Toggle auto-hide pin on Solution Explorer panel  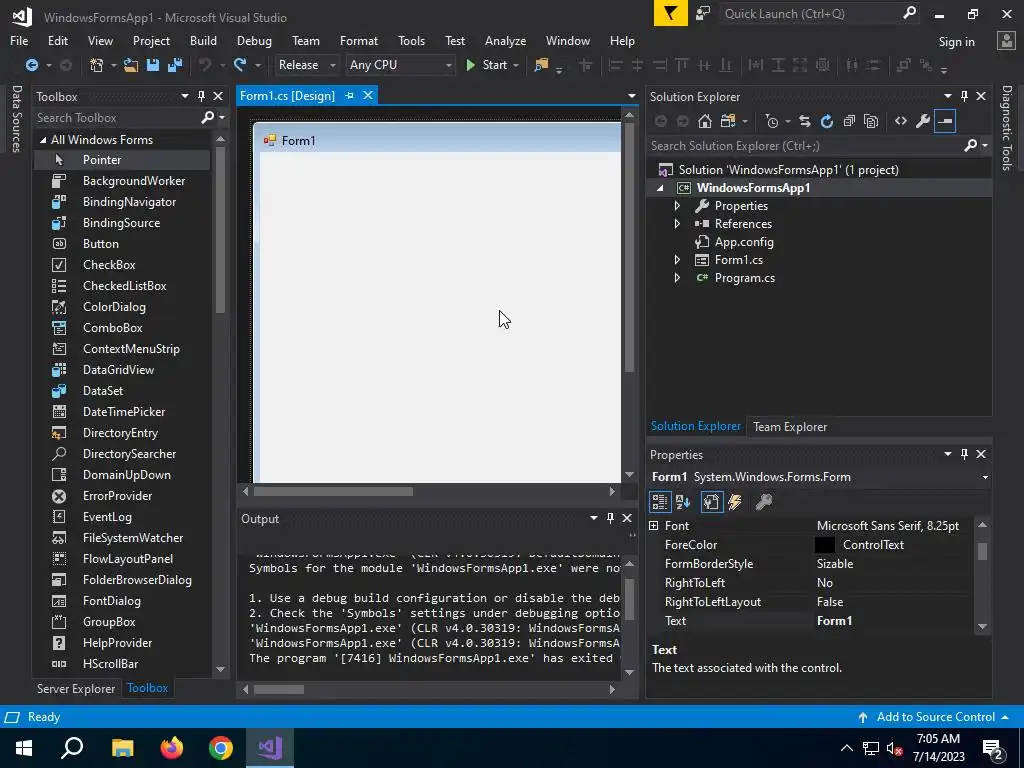click(964, 96)
